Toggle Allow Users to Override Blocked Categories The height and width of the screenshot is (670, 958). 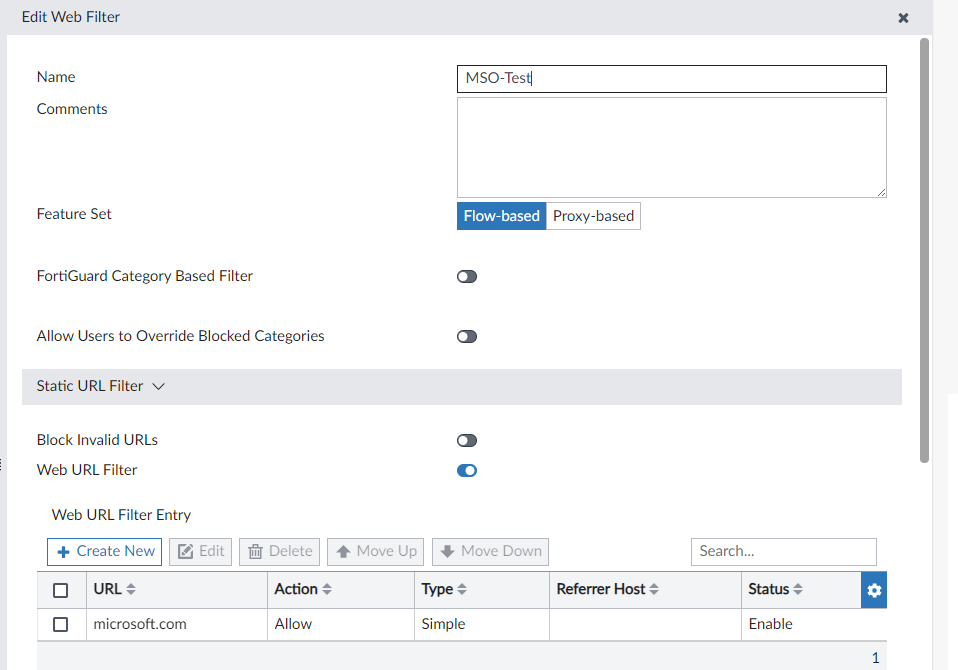(x=467, y=336)
